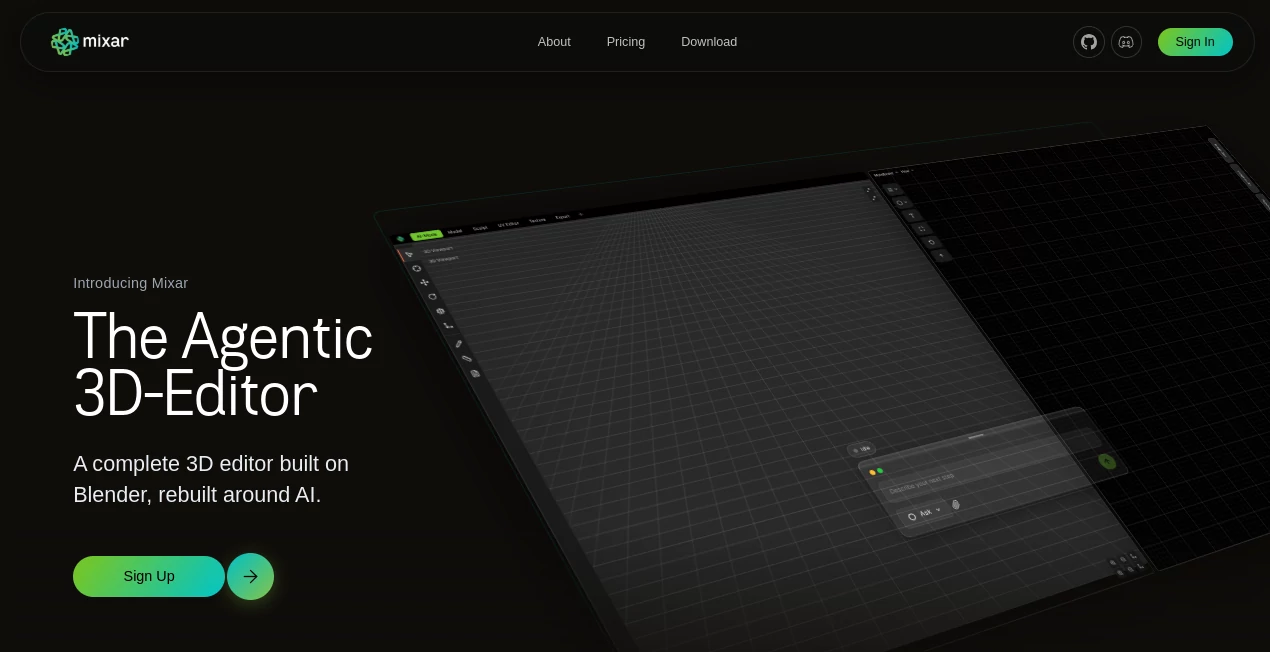
Task: Click the "Introducing Mixar" text
Action: [x=131, y=283]
